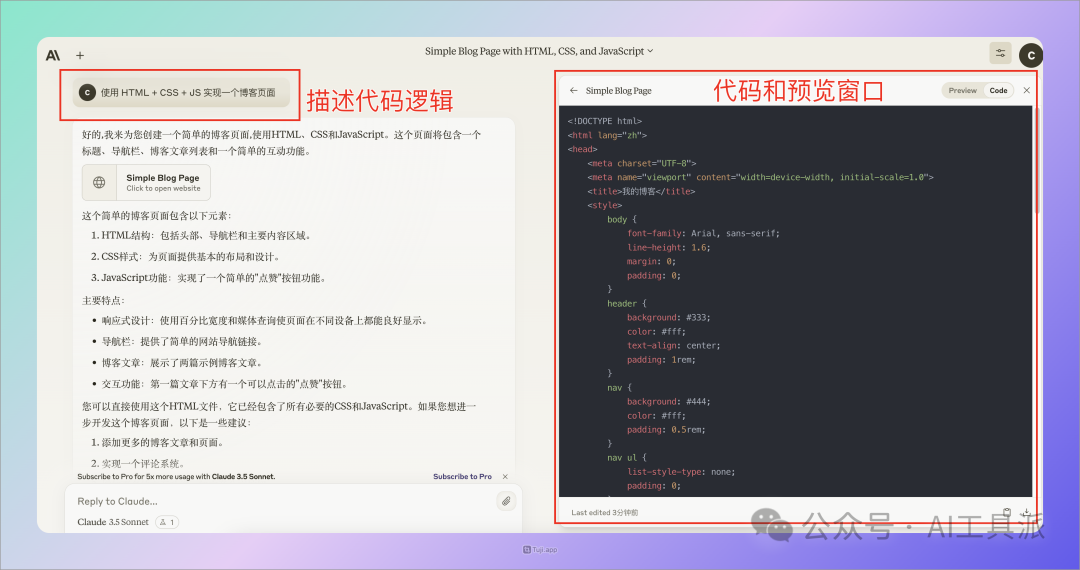Download the artifact file
The width and height of the screenshot is (1080, 570).
pos(1026,512)
